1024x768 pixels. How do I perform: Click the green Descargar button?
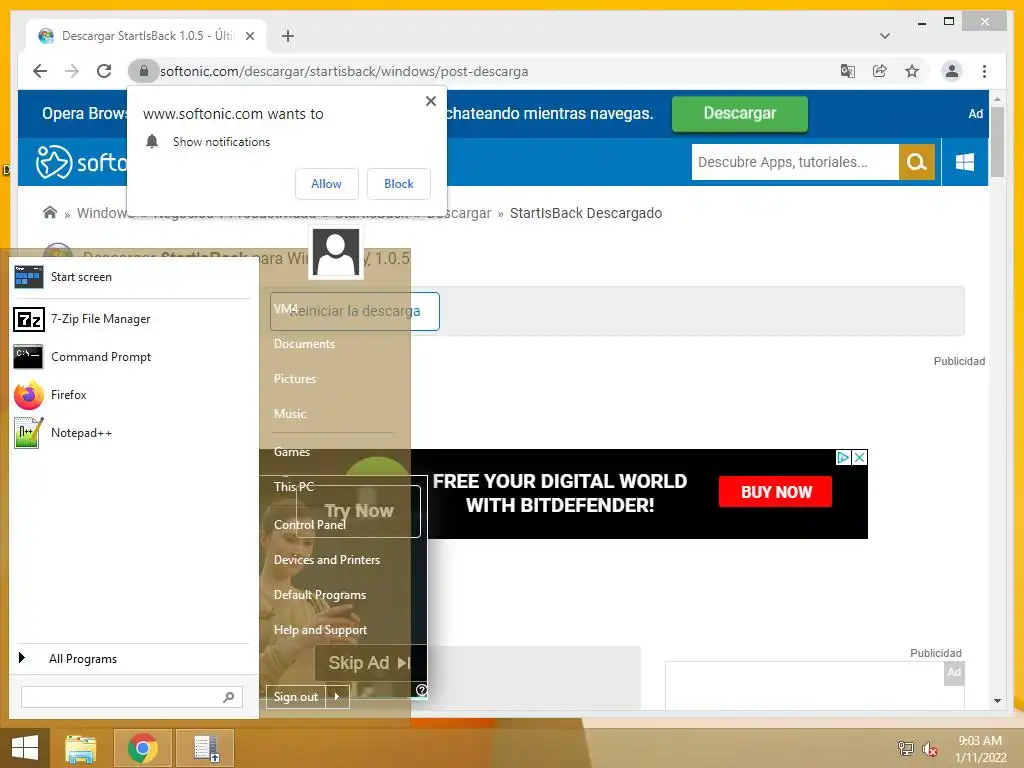pyautogui.click(x=739, y=114)
